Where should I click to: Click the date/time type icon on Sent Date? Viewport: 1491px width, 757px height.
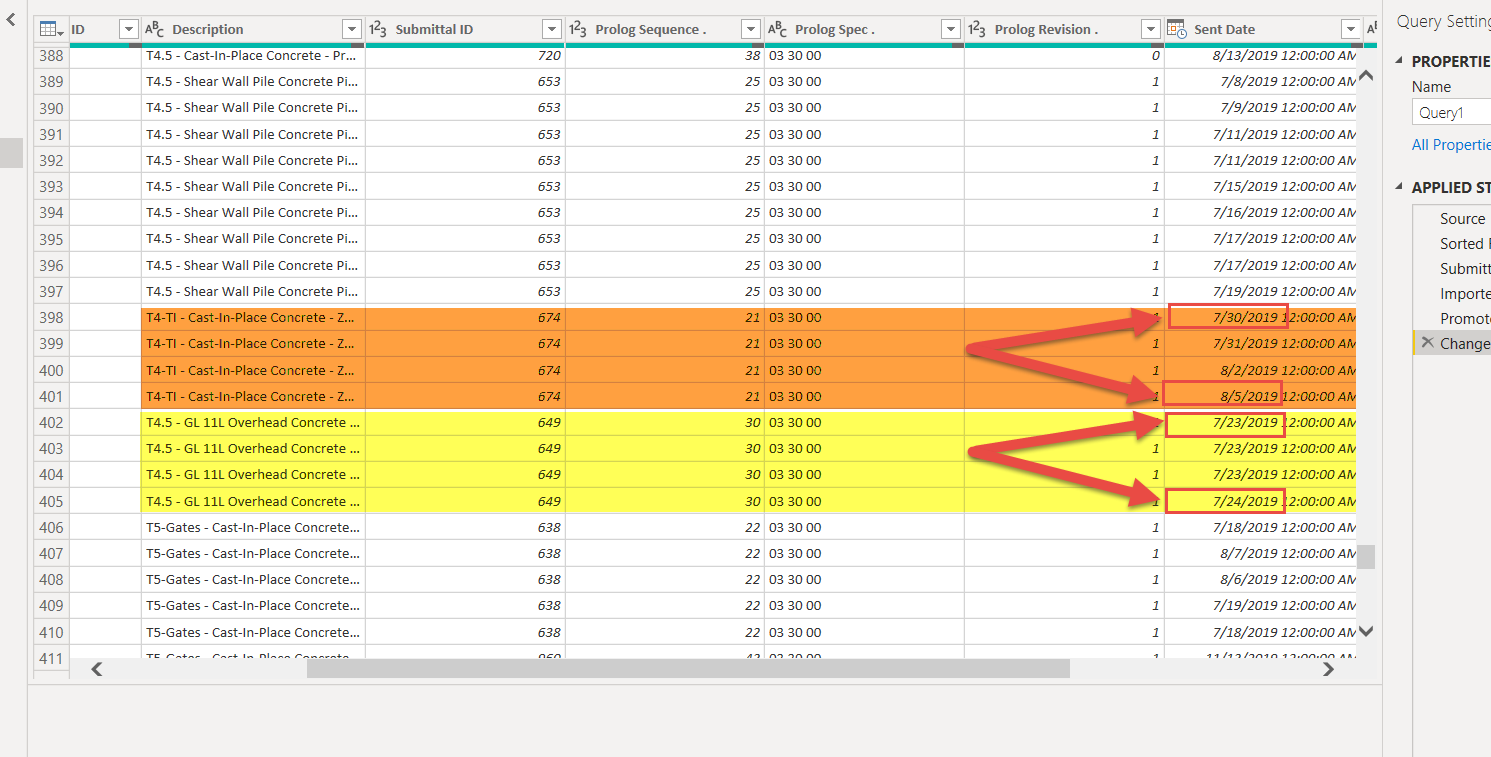coord(1177,29)
